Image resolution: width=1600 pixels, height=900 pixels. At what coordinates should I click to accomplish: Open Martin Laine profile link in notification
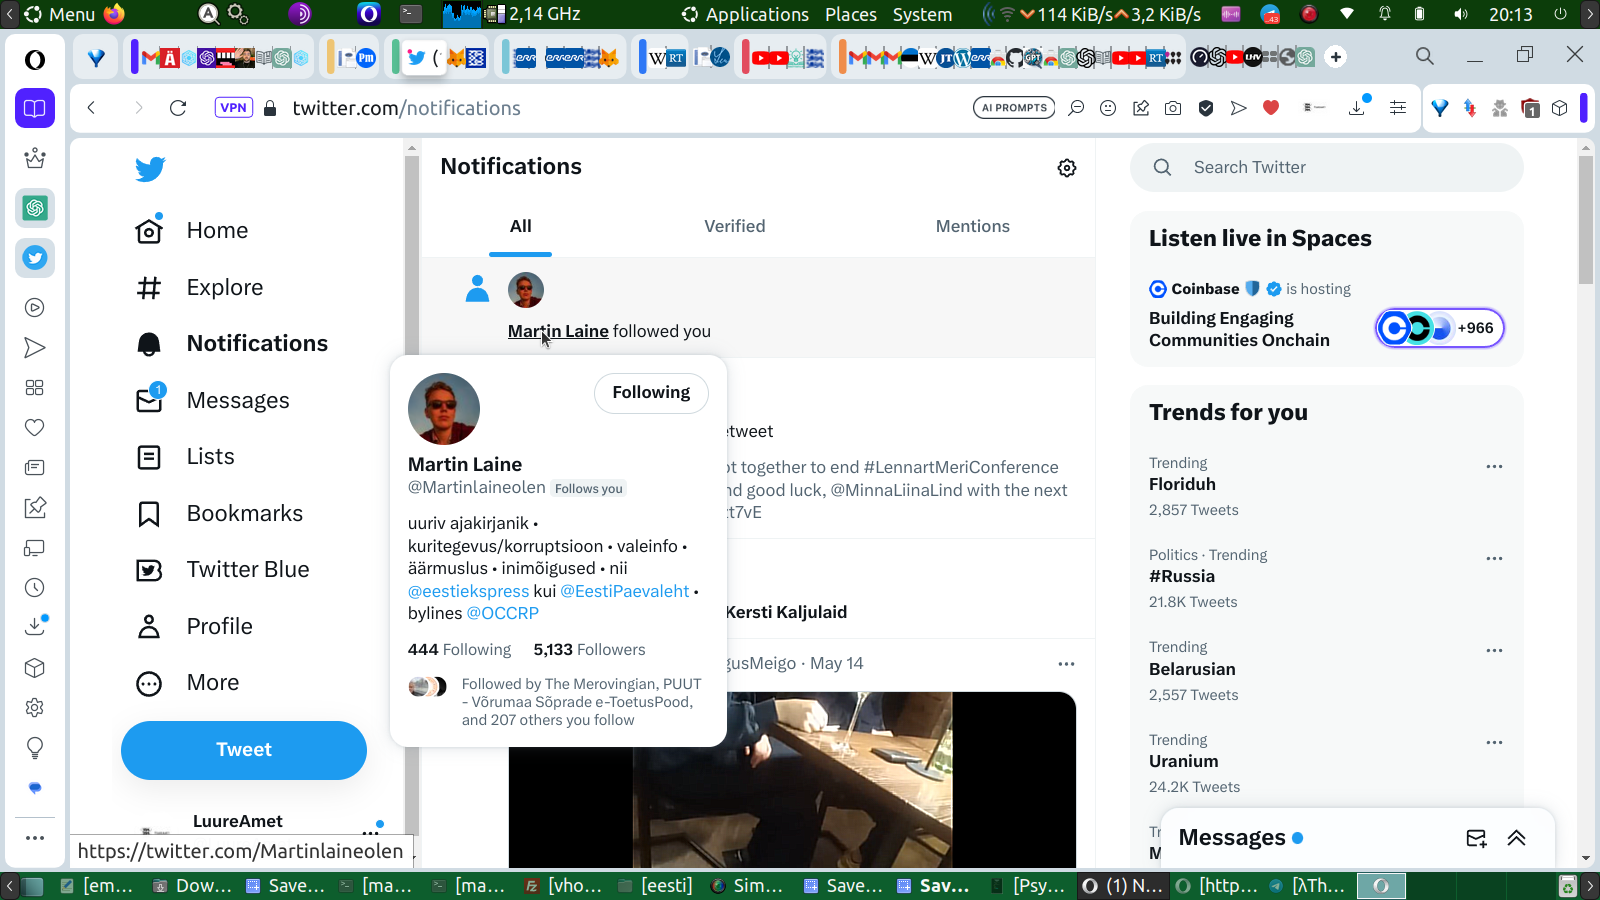(x=558, y=331)
